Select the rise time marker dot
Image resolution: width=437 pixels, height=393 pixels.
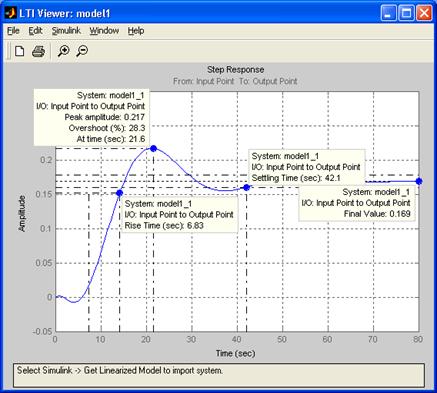pyautogui.click(x=119, y=193)
